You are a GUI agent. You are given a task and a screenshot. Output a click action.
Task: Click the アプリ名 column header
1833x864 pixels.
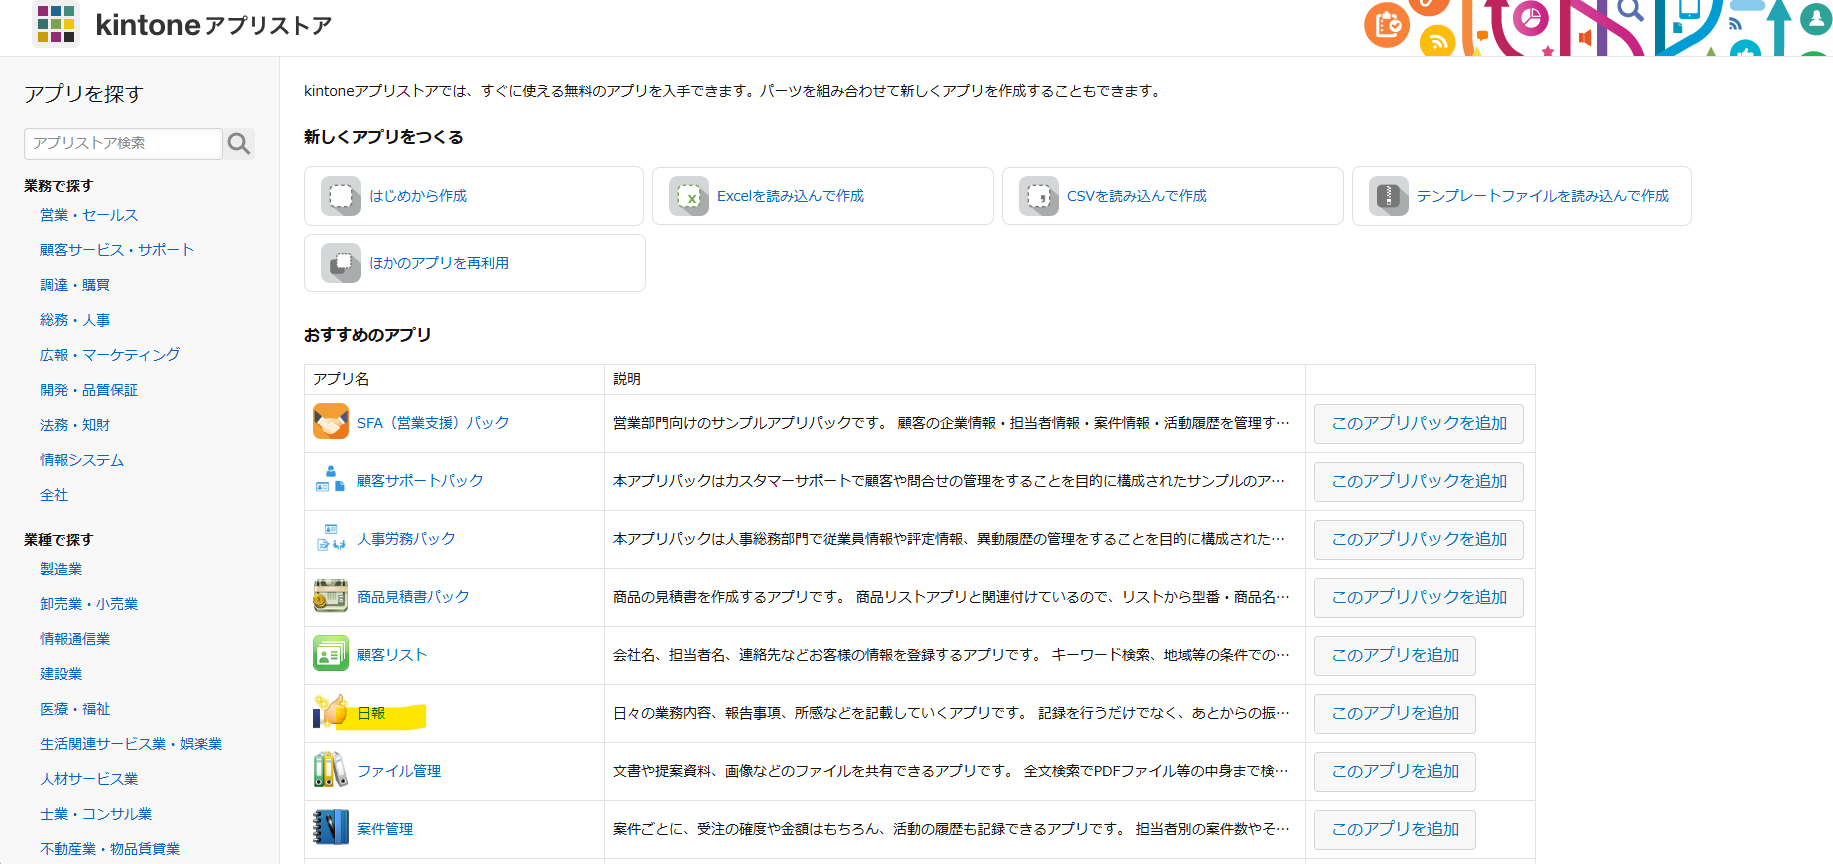341,379
